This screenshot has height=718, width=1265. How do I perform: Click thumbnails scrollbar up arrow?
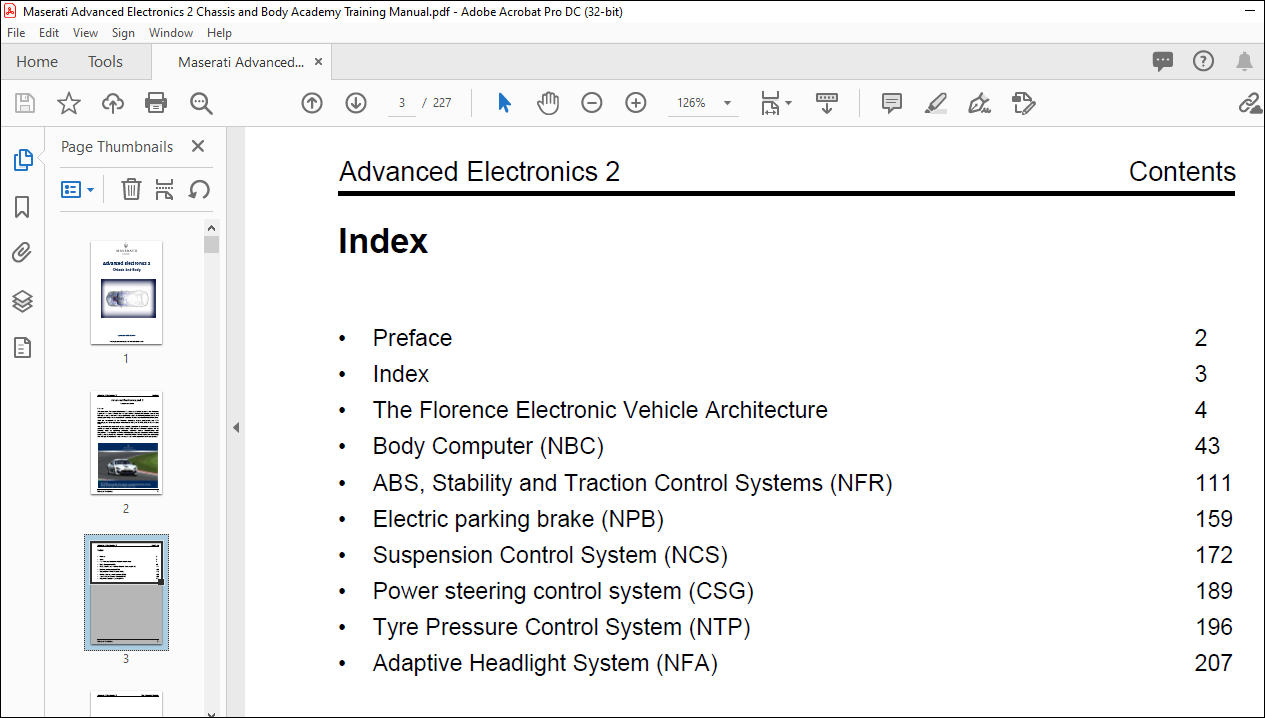click(211, 226)
